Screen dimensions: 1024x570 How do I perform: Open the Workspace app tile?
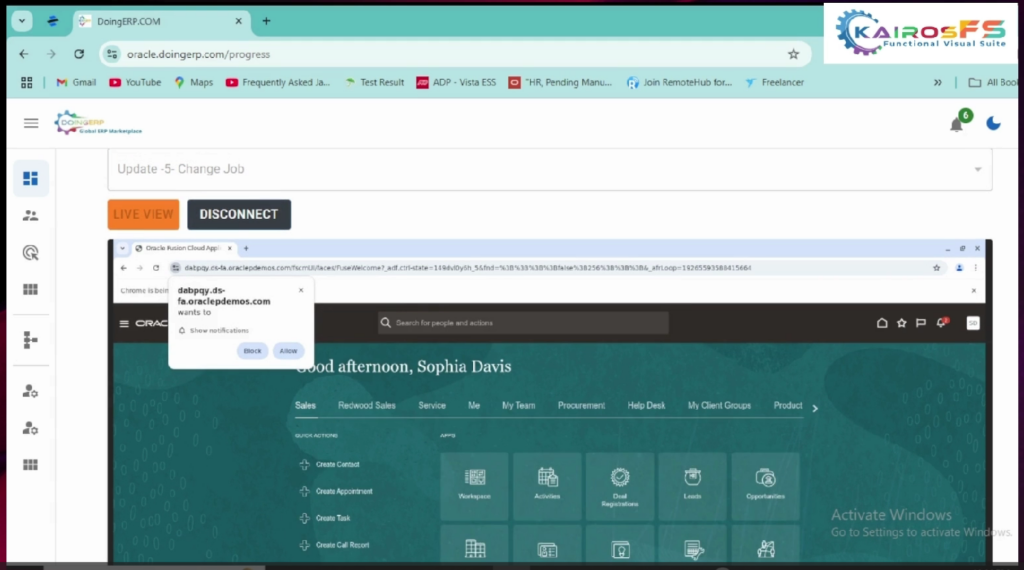tap(474, 485)
